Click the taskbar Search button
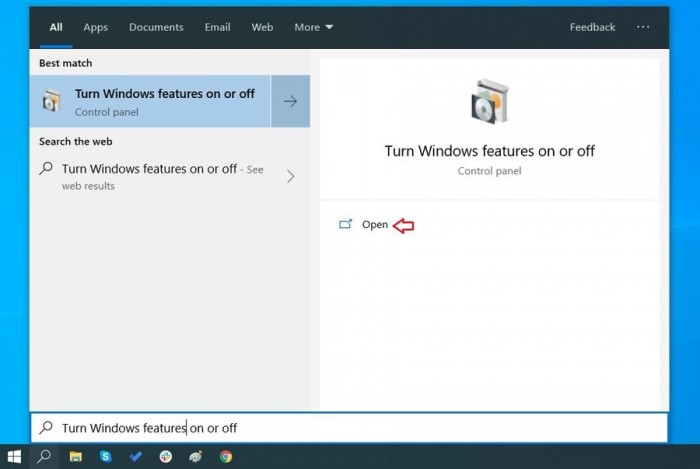The width and height of the screenshot is (700, 469). [44, 457]
